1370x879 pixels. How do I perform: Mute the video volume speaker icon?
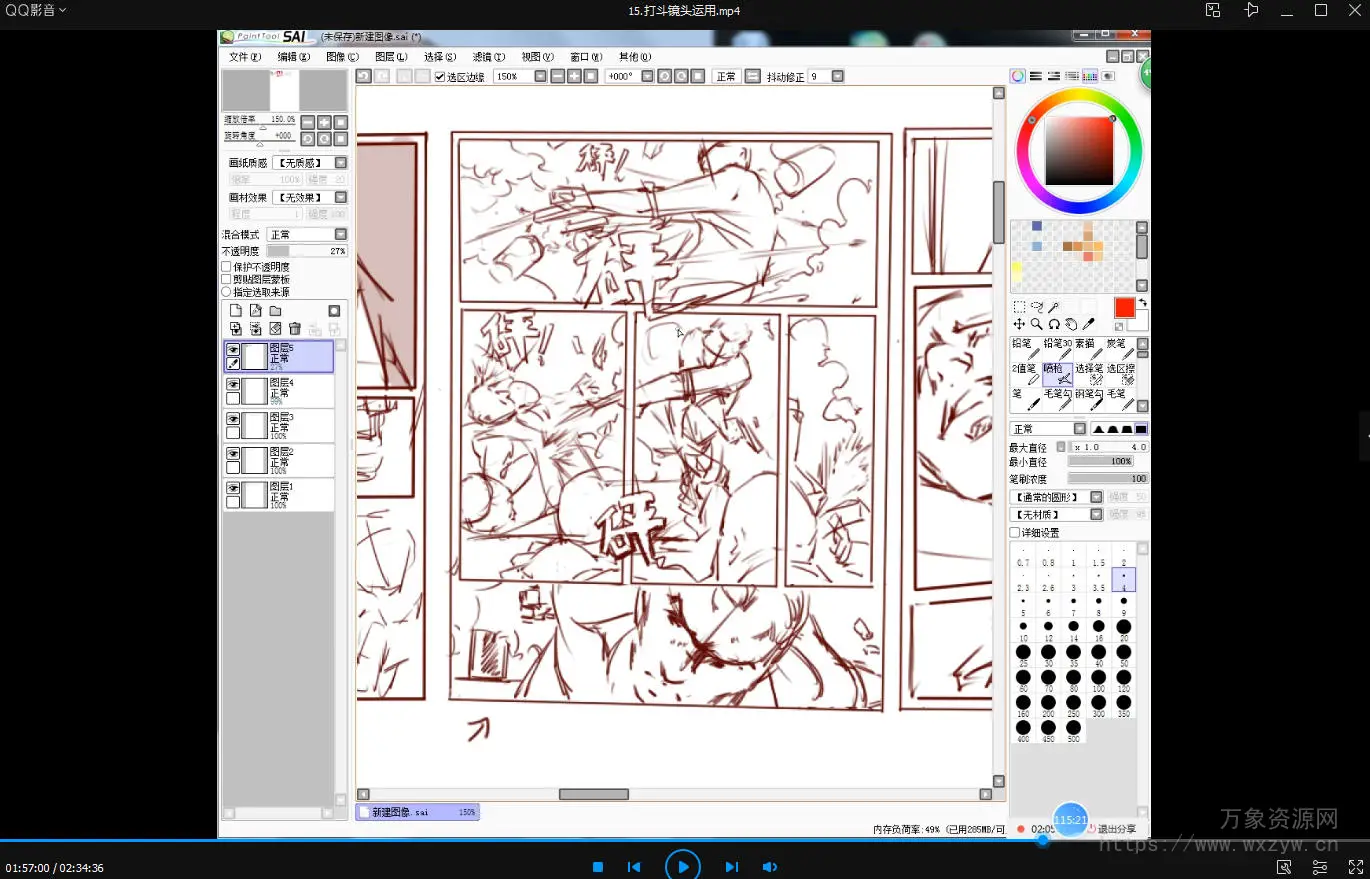(x=769, y=867)
